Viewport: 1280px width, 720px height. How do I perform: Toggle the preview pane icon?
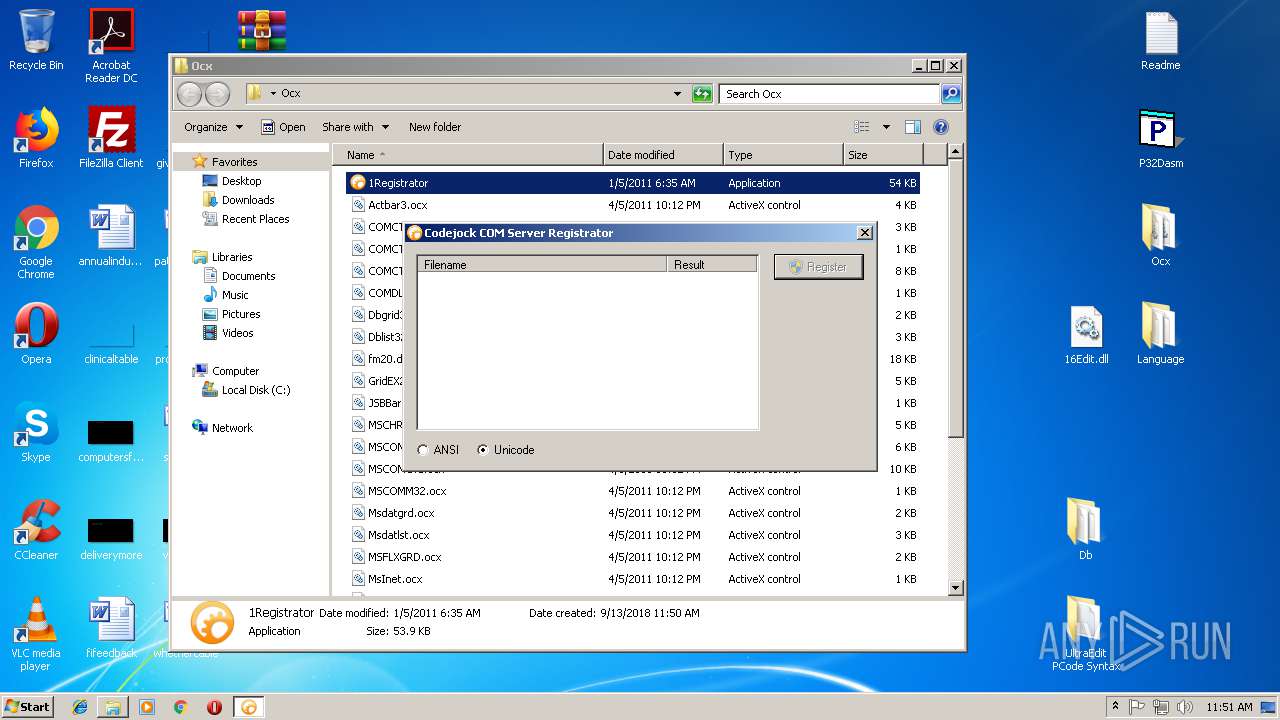pyautogui.click(x=912, y=127)
